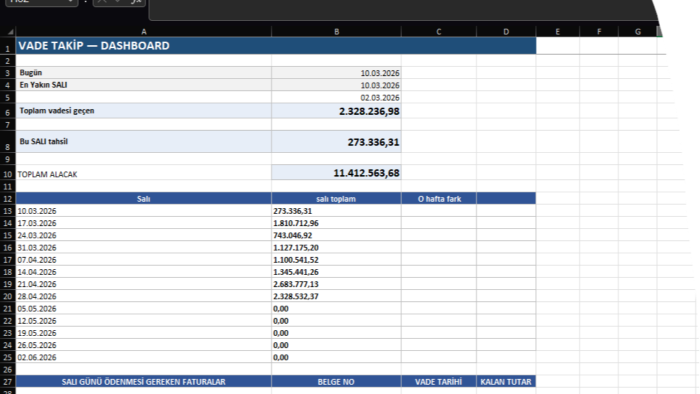Select the 10.03.2026 cell in the Salı table

[144, 211]
